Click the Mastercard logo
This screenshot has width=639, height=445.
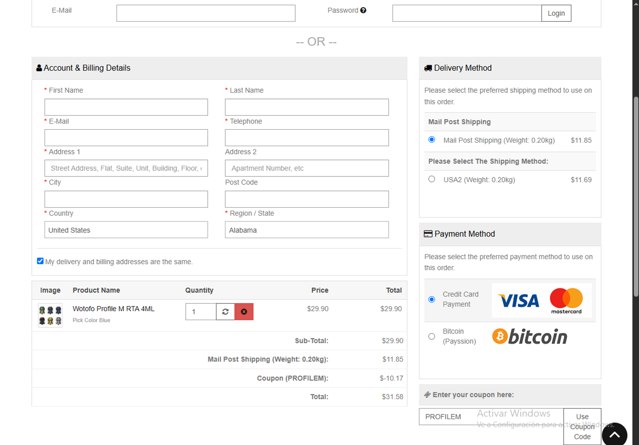(566, 301)
